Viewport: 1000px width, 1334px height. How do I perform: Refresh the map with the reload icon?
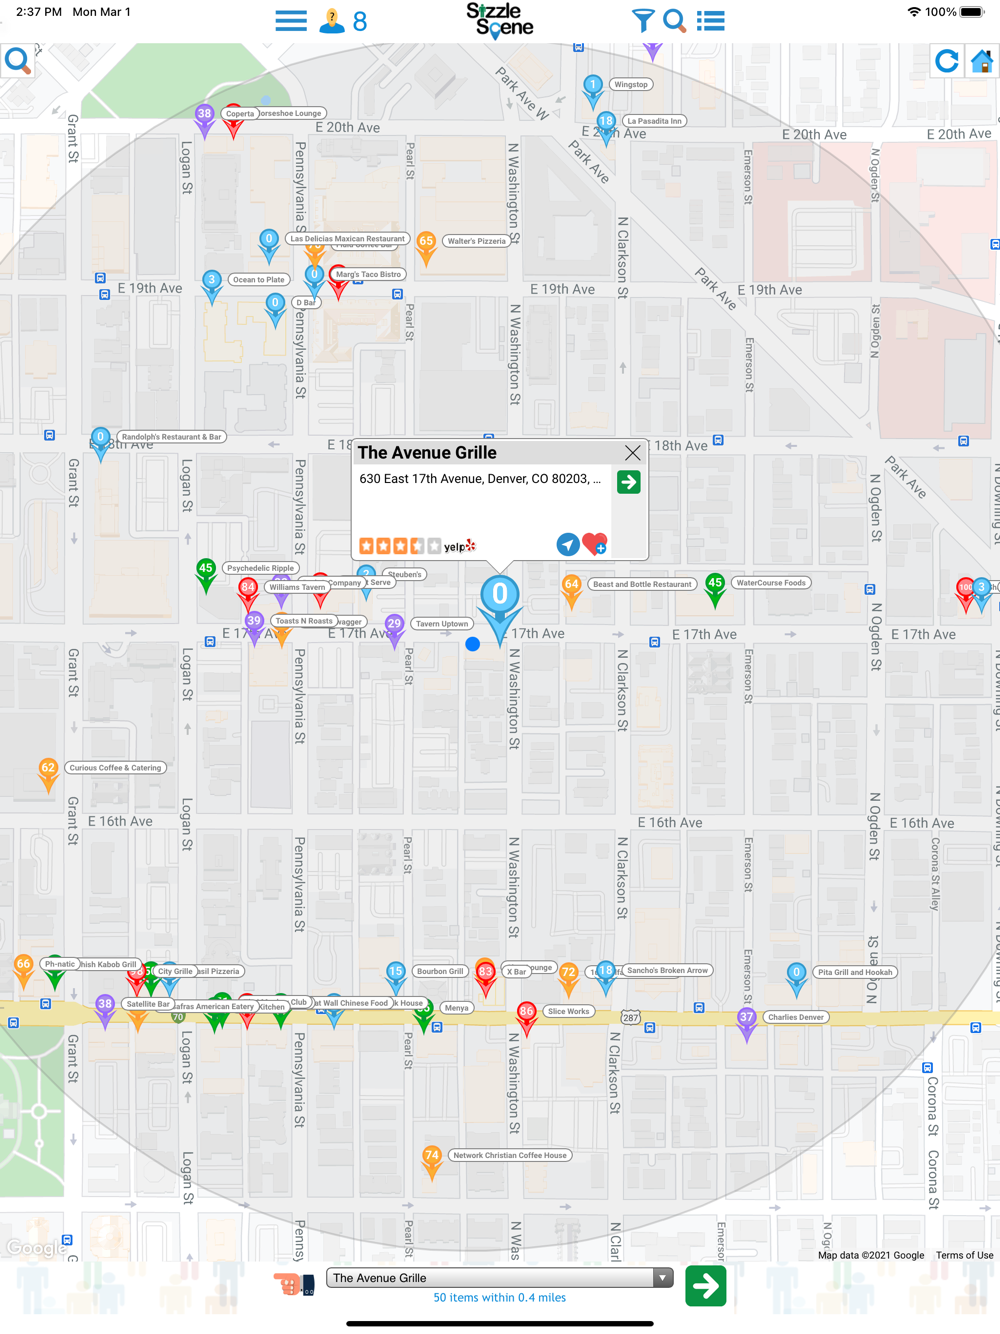[946, 62]
